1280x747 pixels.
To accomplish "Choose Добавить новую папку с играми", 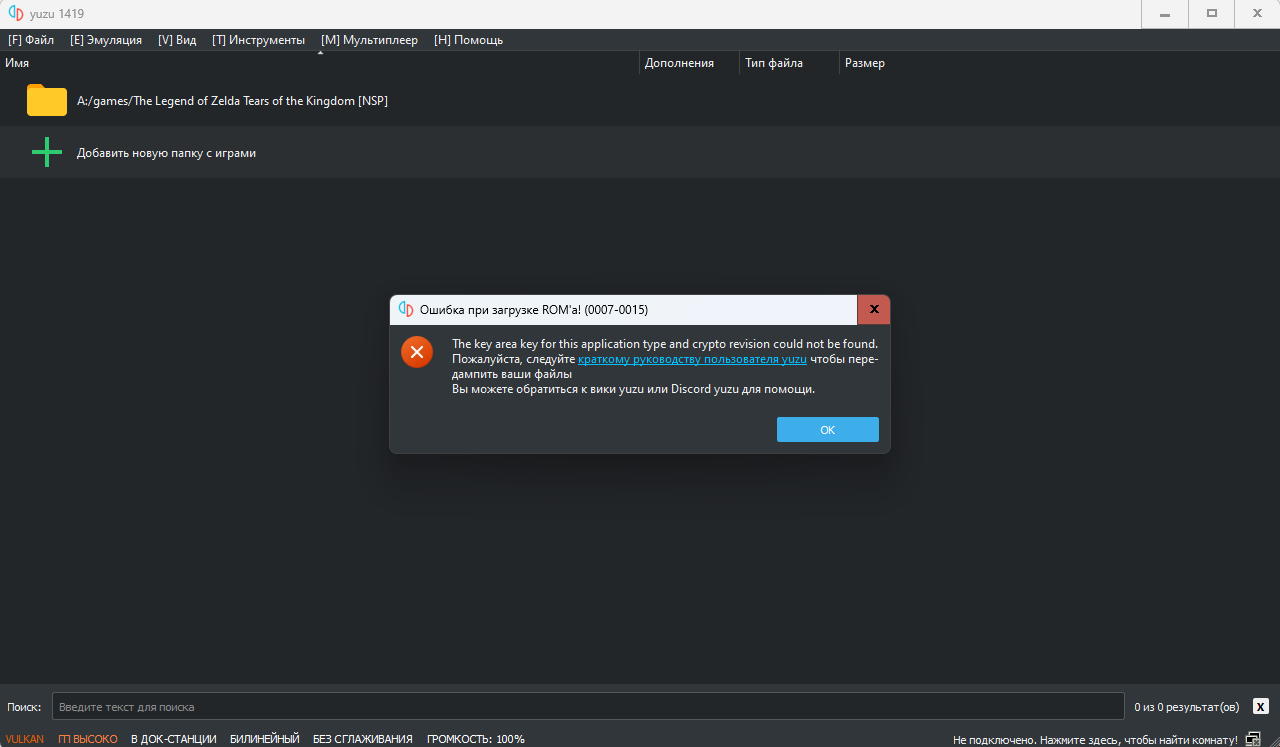I will (640, 153).
